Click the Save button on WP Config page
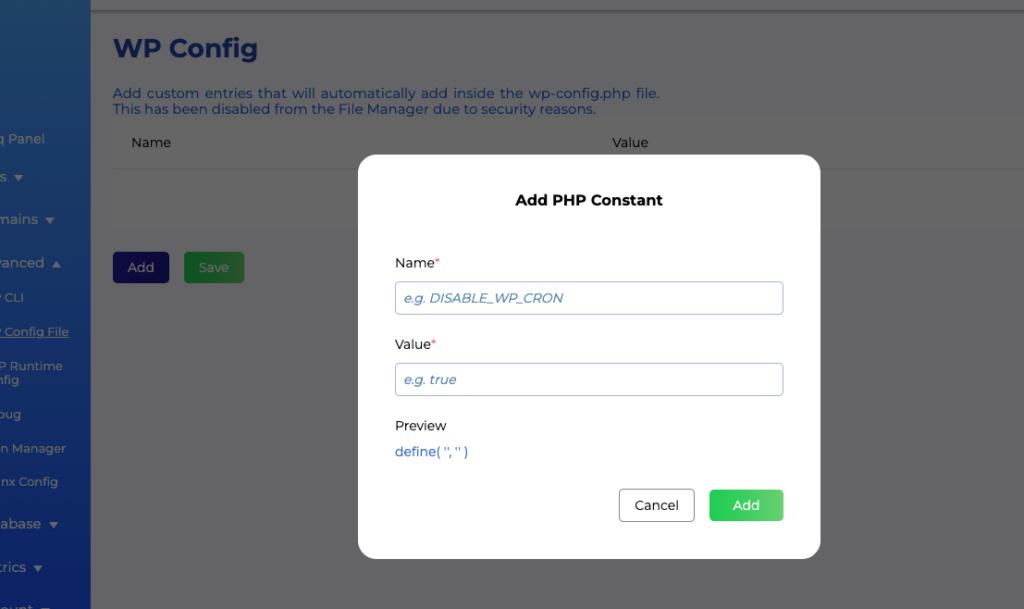The image size is (1024, 609). tap(213, 267)
